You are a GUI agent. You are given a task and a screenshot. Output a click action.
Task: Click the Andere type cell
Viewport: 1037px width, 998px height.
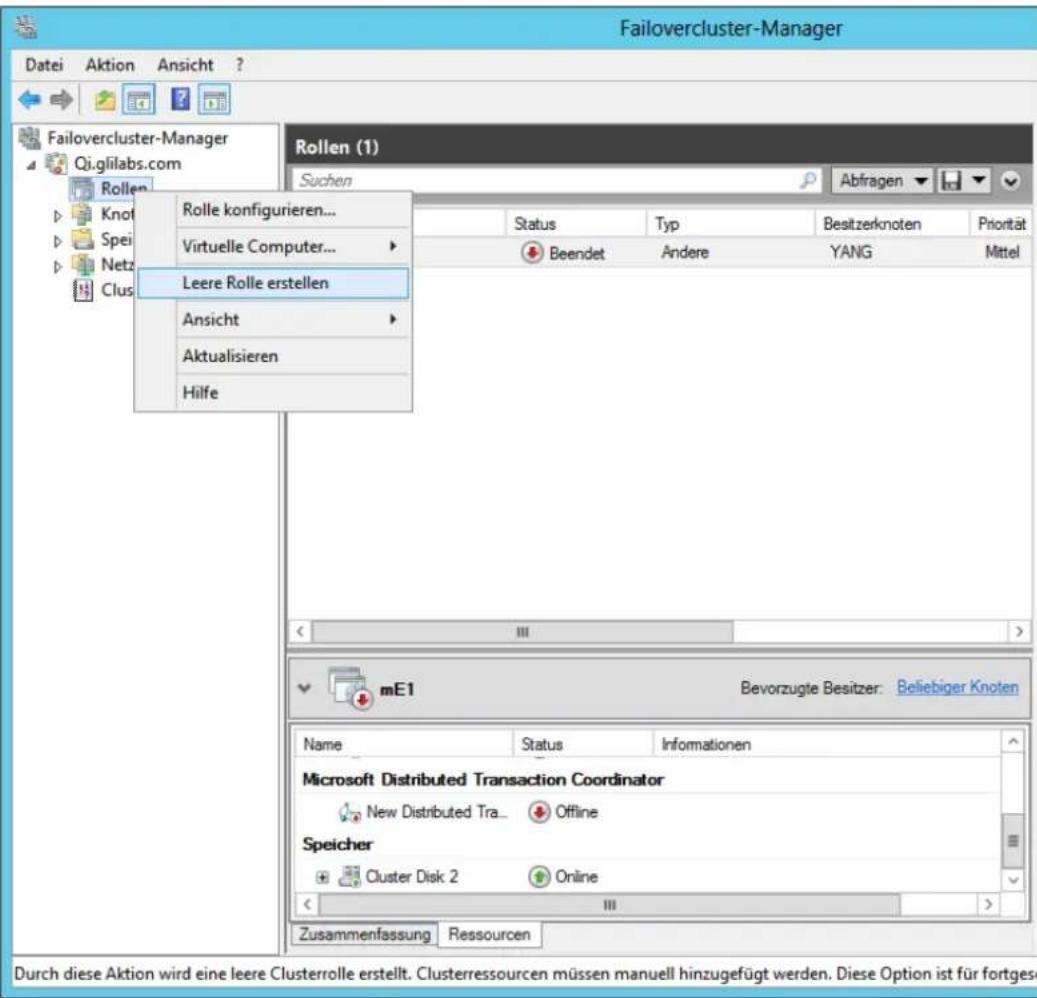tap(684, 252)
